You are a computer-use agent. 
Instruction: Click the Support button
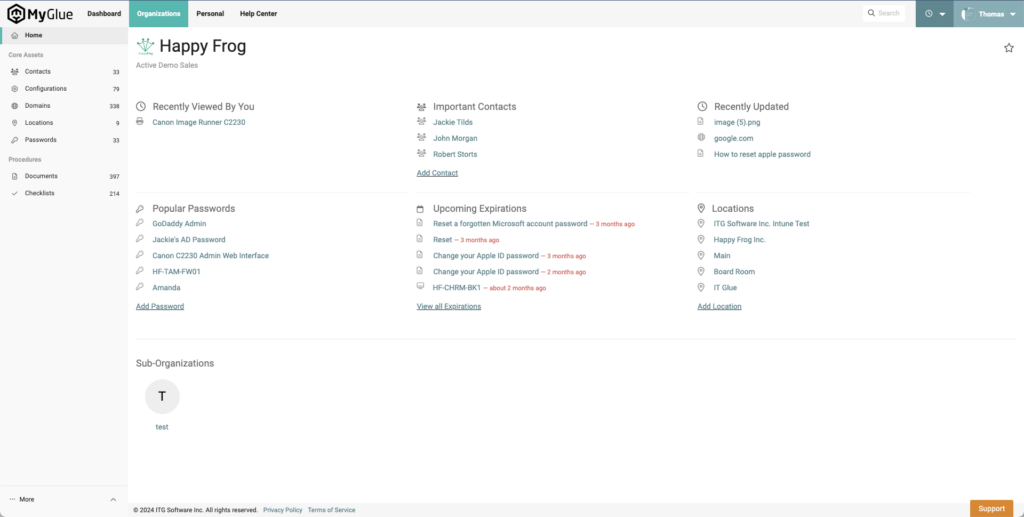[x=991, y=509]
